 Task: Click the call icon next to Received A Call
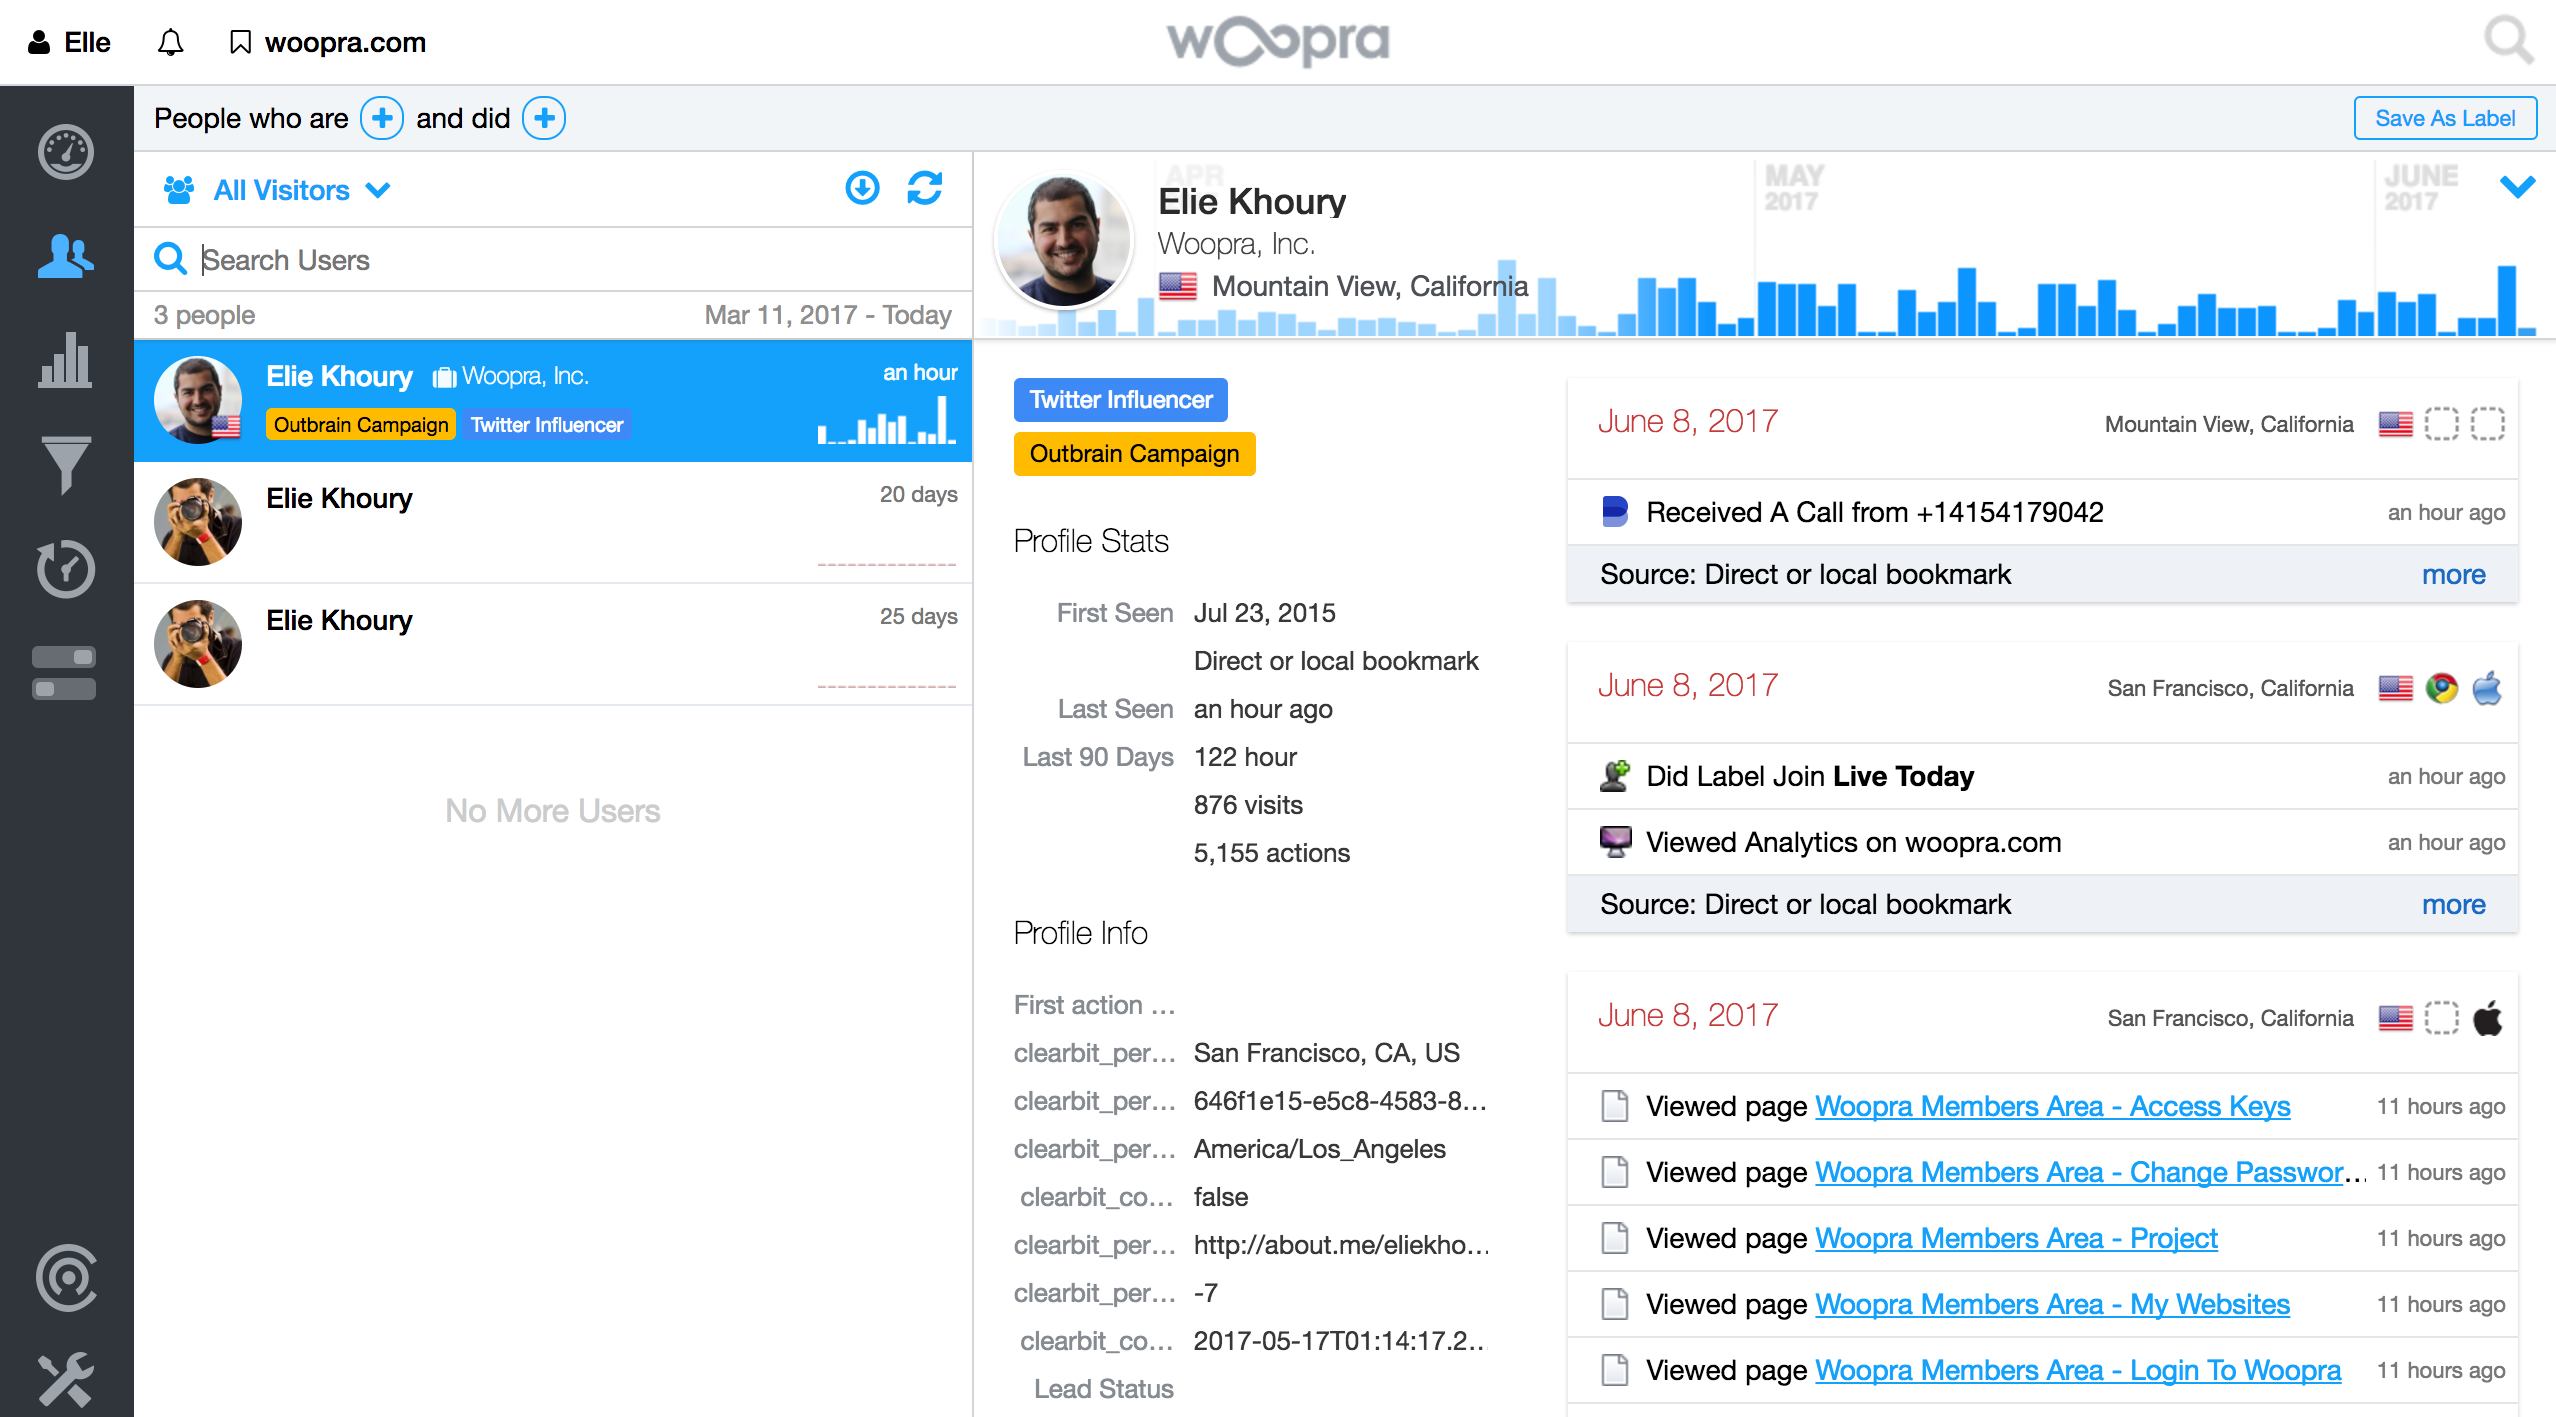click(1615, 512)
